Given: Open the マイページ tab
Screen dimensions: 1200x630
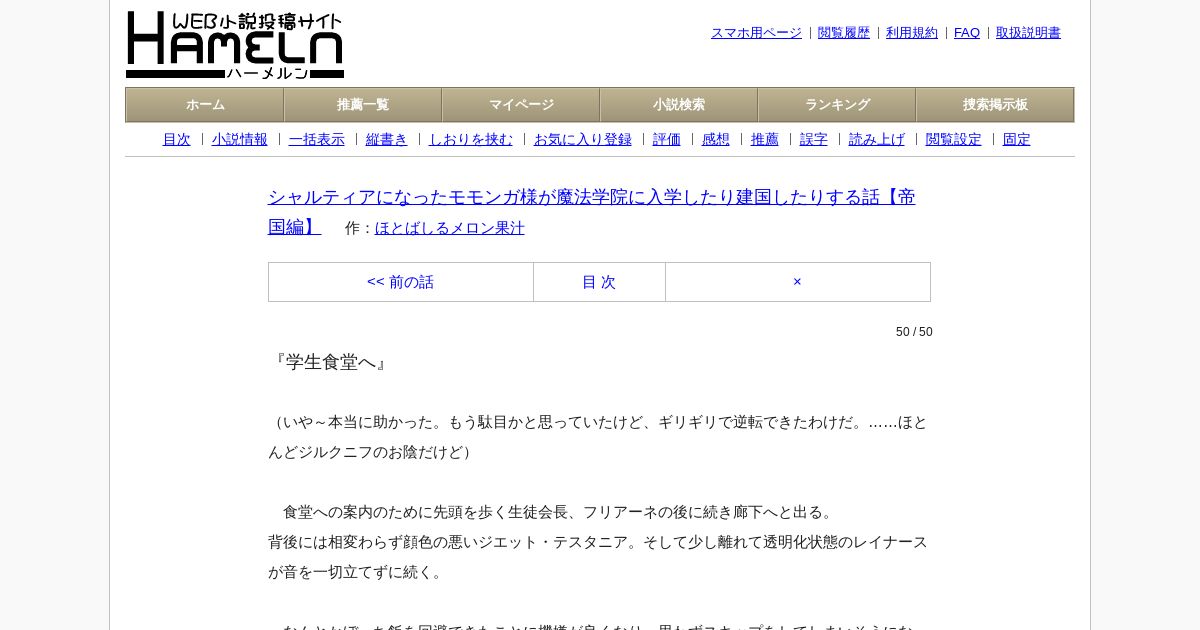Looking at the screenshot, I should click(x=521, y=105).
